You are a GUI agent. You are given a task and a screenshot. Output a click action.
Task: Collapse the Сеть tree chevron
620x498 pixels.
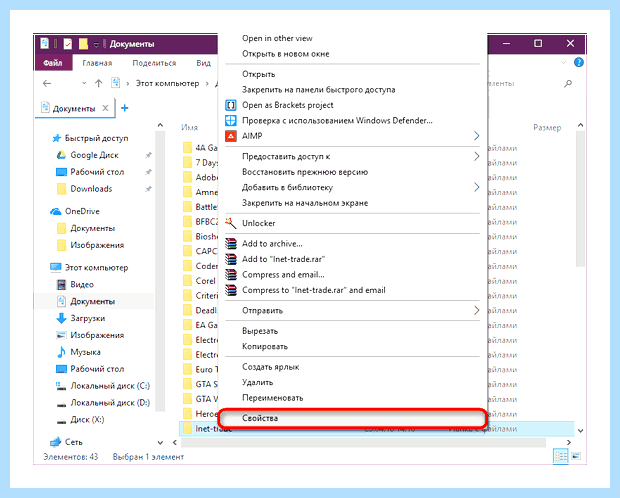click(x=160, y=442)
